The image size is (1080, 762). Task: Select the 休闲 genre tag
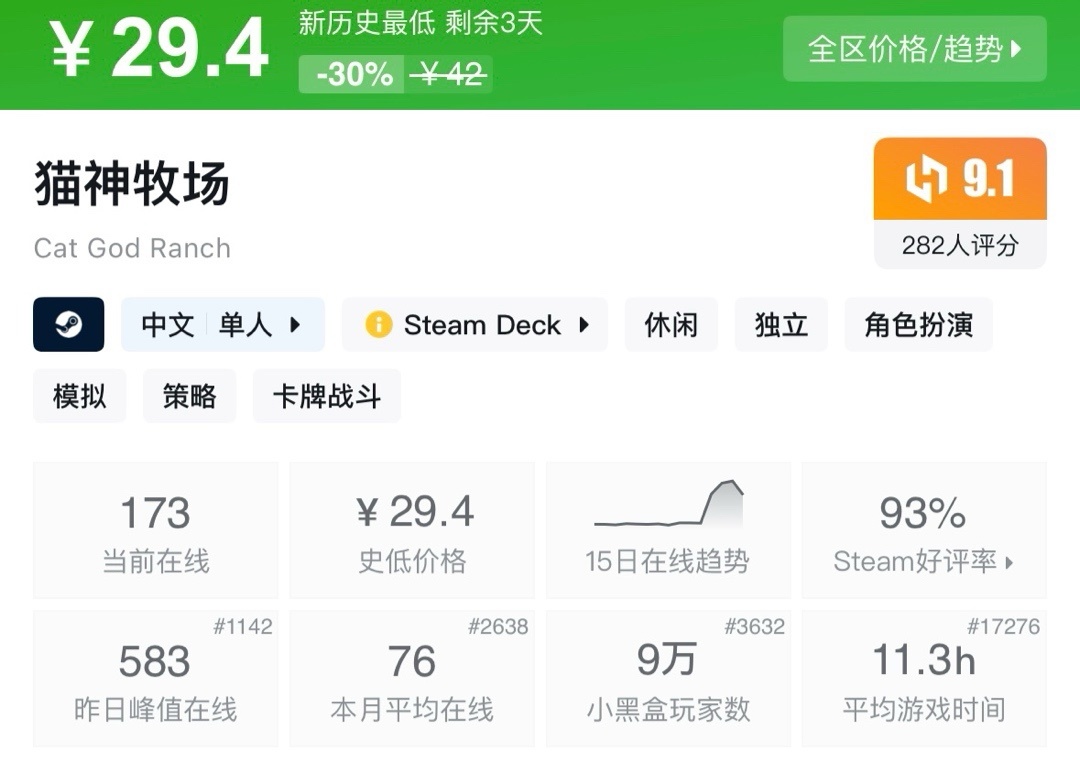point(671,325)
